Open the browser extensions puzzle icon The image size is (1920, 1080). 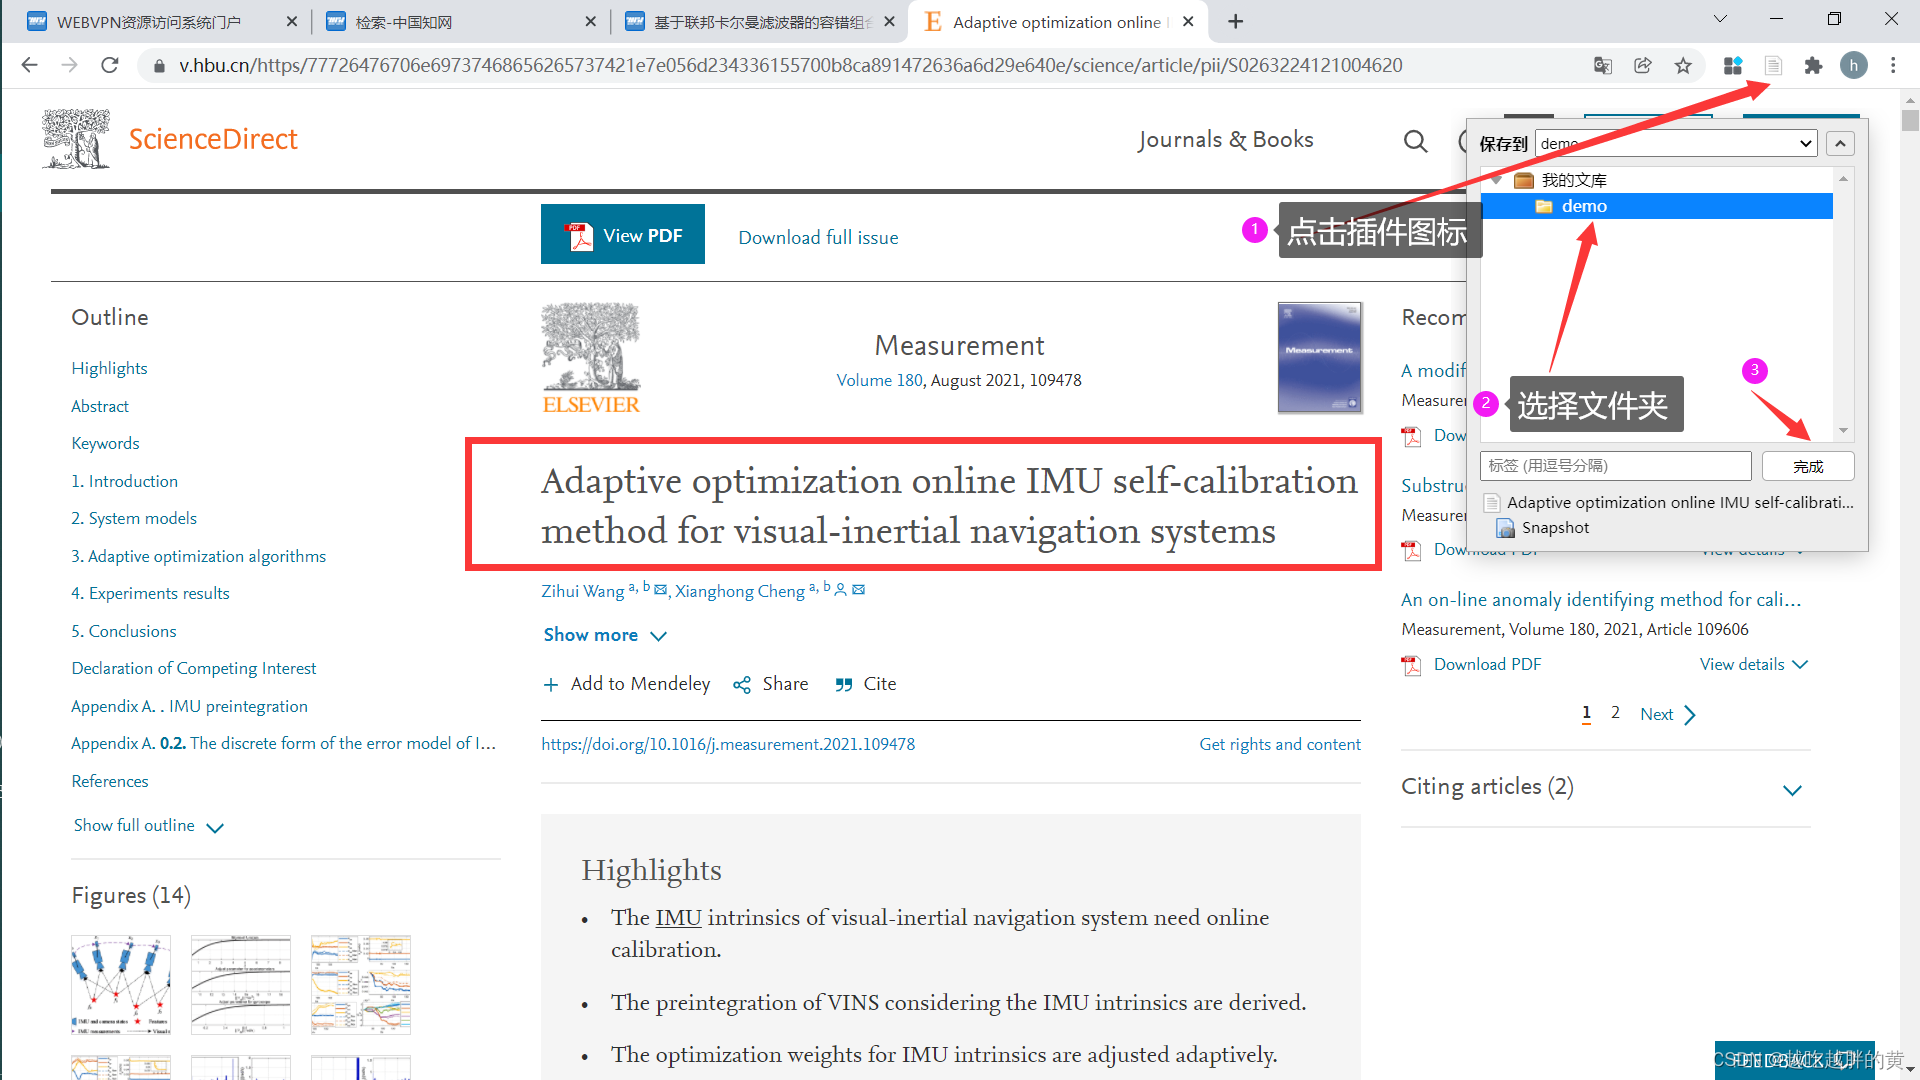coord(1813,66)
